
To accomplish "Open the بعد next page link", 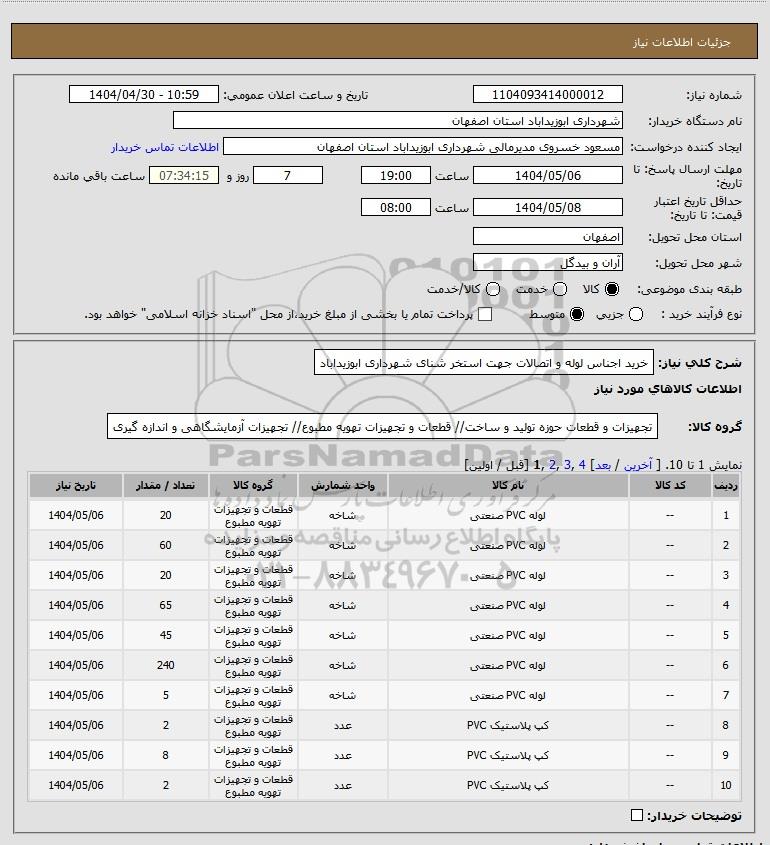I will (602, 465).
